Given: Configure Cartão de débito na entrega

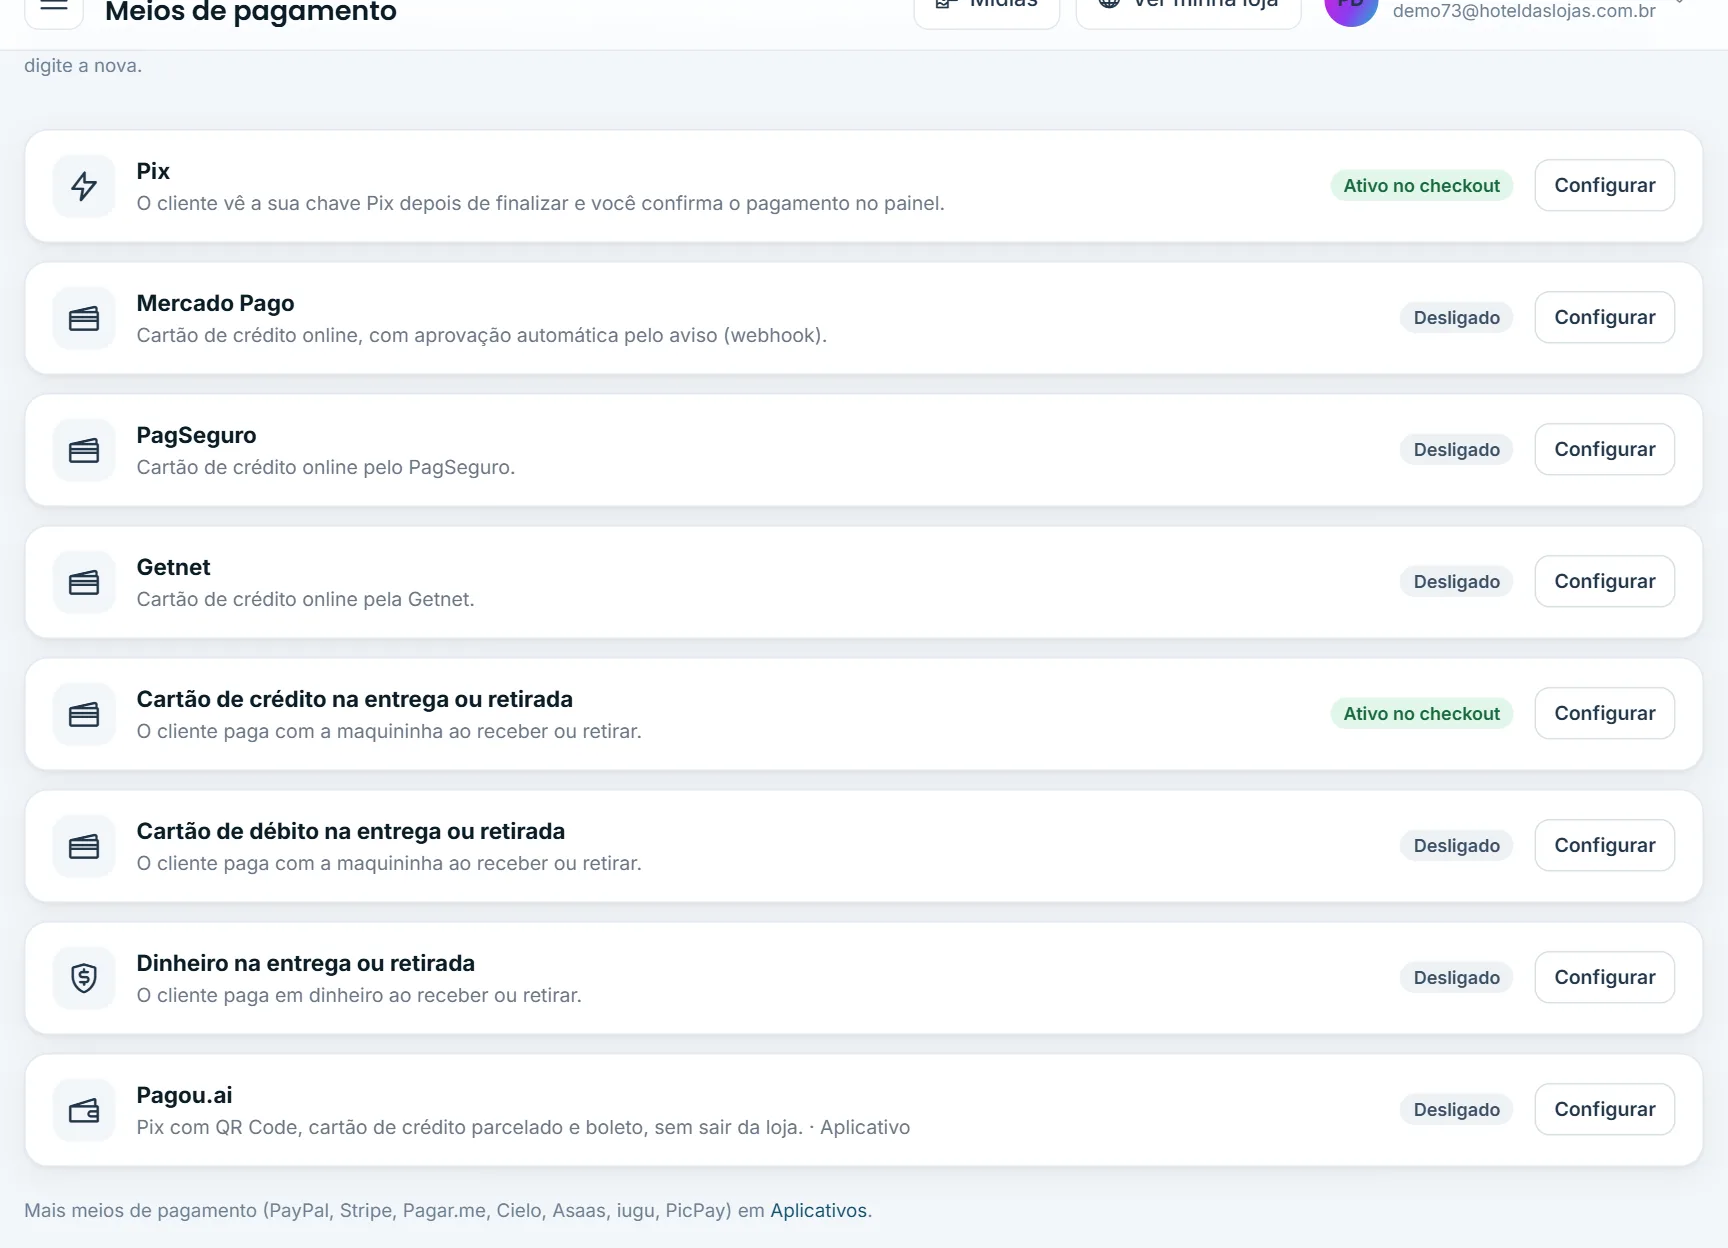Looking at the screenshot, I should [1605, 845].
